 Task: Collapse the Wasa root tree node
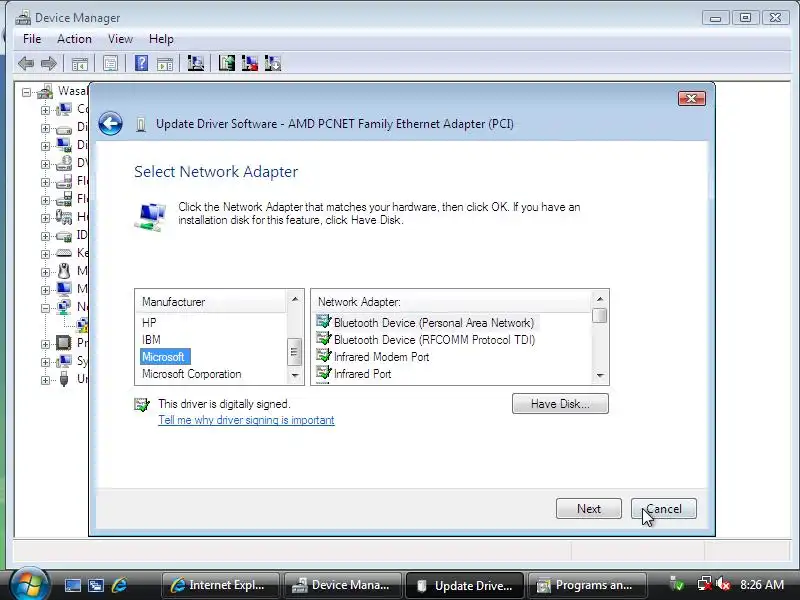(x=27, y=92)
